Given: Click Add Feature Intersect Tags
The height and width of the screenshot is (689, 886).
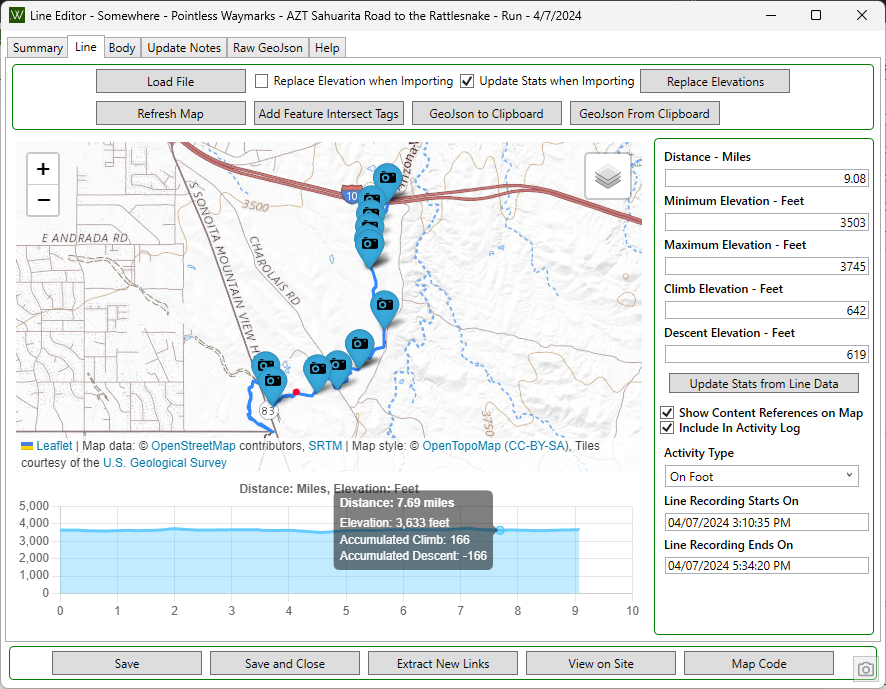Looking at the screenshot, I should pyautogui.click(x=329, y=114).
